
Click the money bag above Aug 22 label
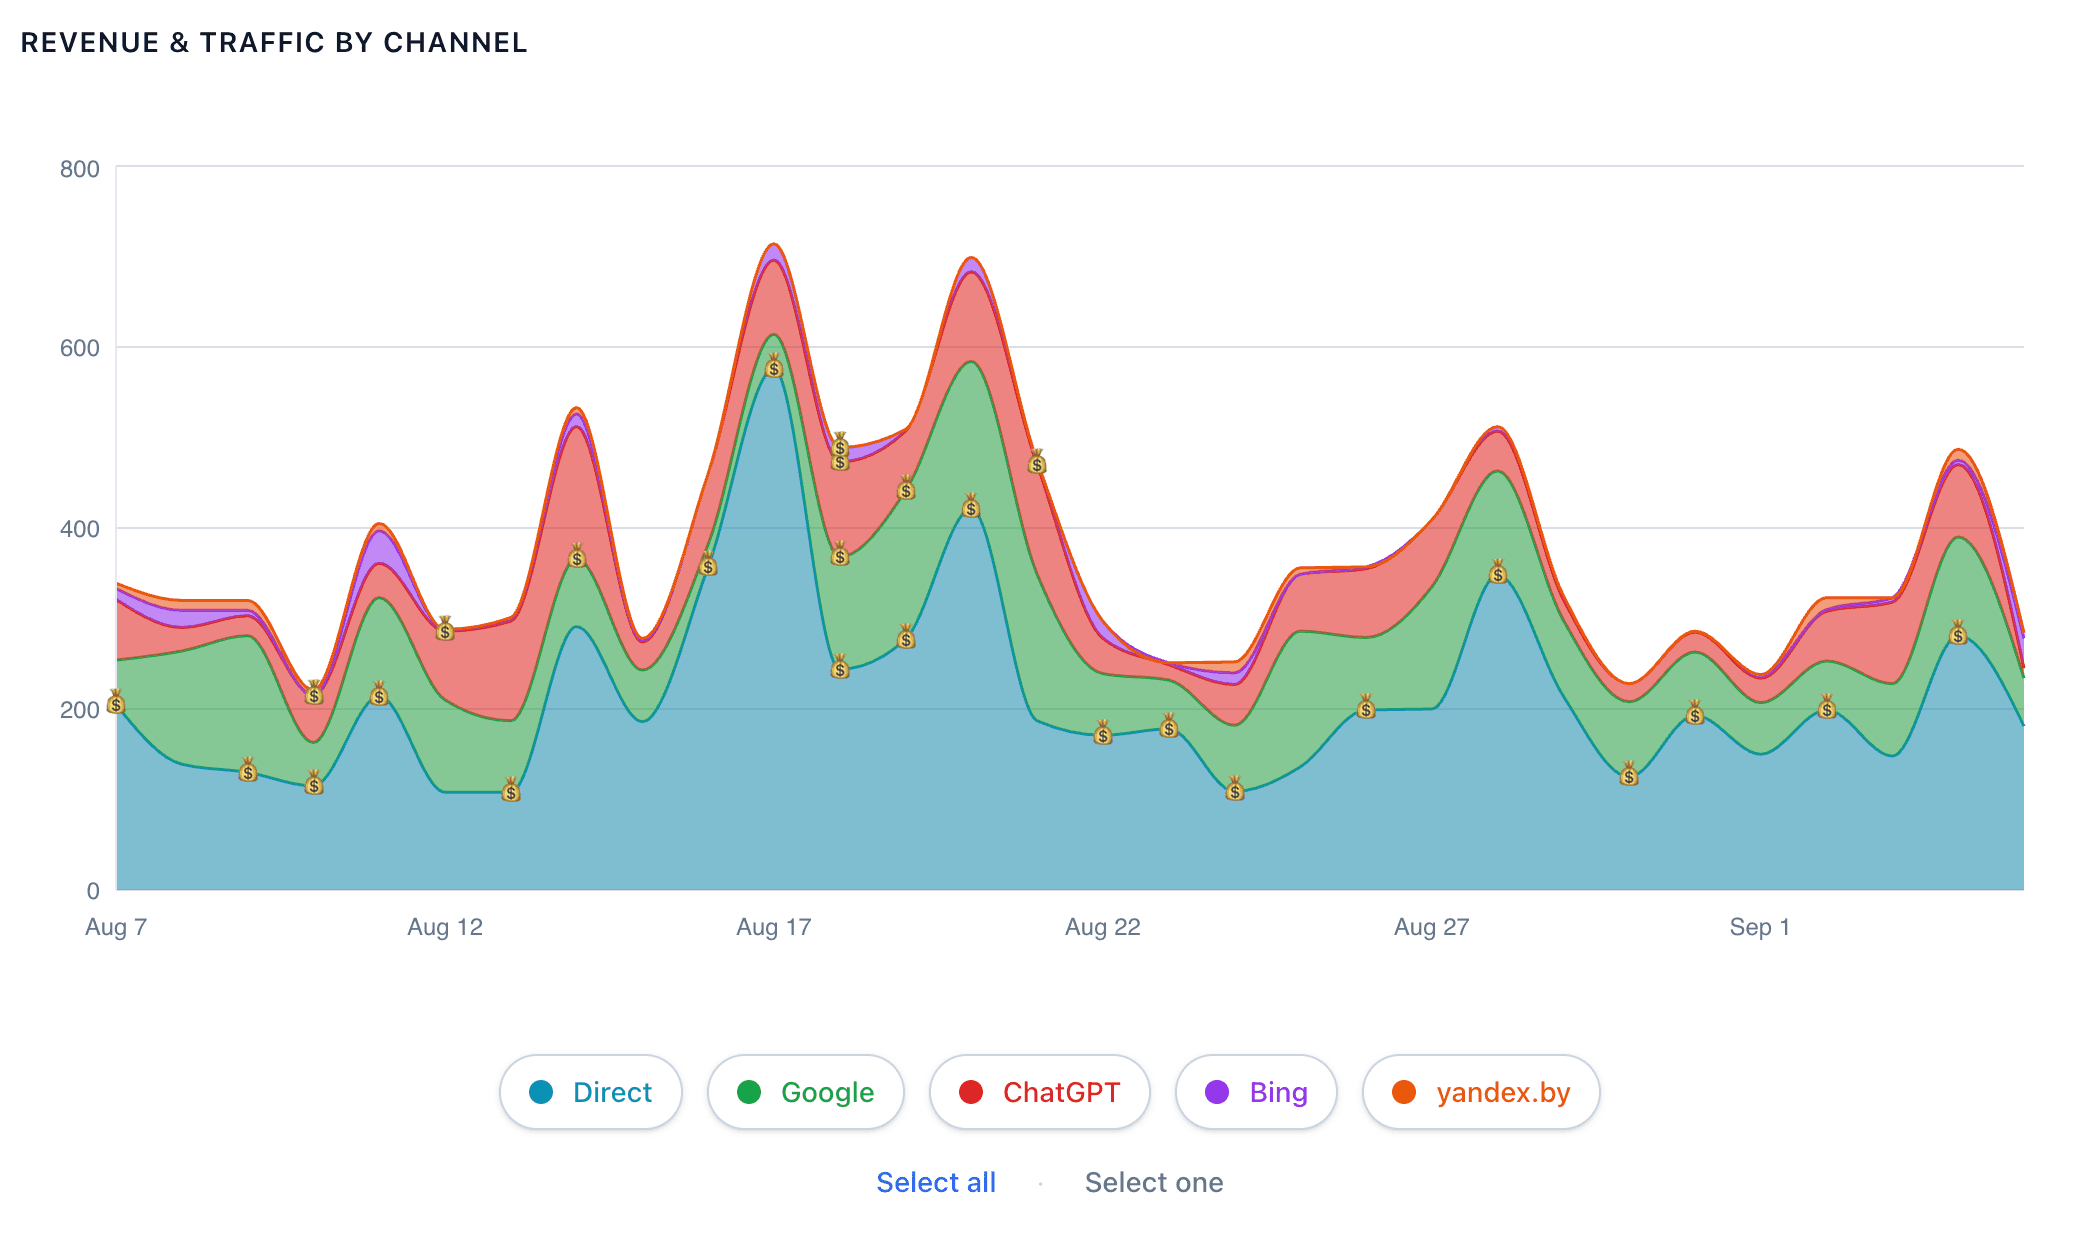point(1103,733)
